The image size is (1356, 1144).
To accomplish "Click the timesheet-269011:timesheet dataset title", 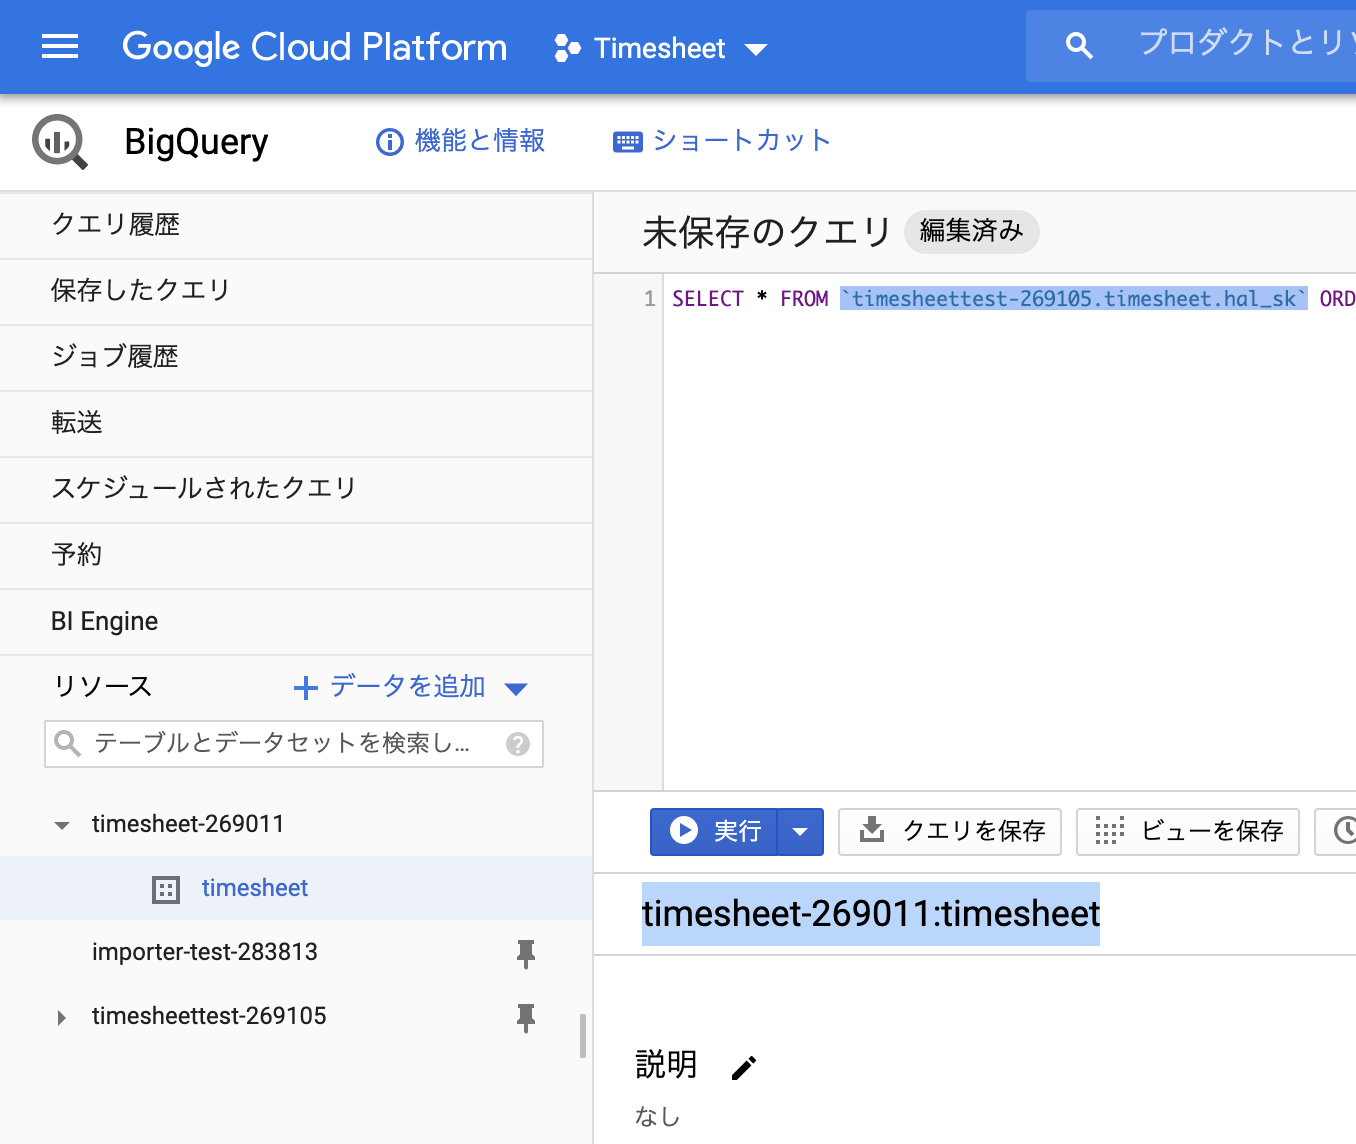I will 871,914.
